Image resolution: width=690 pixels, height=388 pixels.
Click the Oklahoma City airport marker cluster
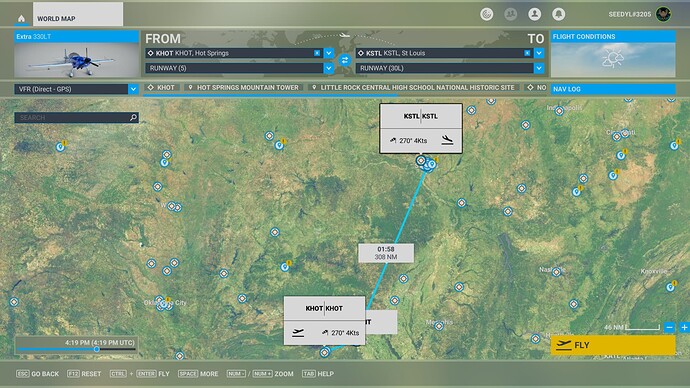tap(163, 304)
